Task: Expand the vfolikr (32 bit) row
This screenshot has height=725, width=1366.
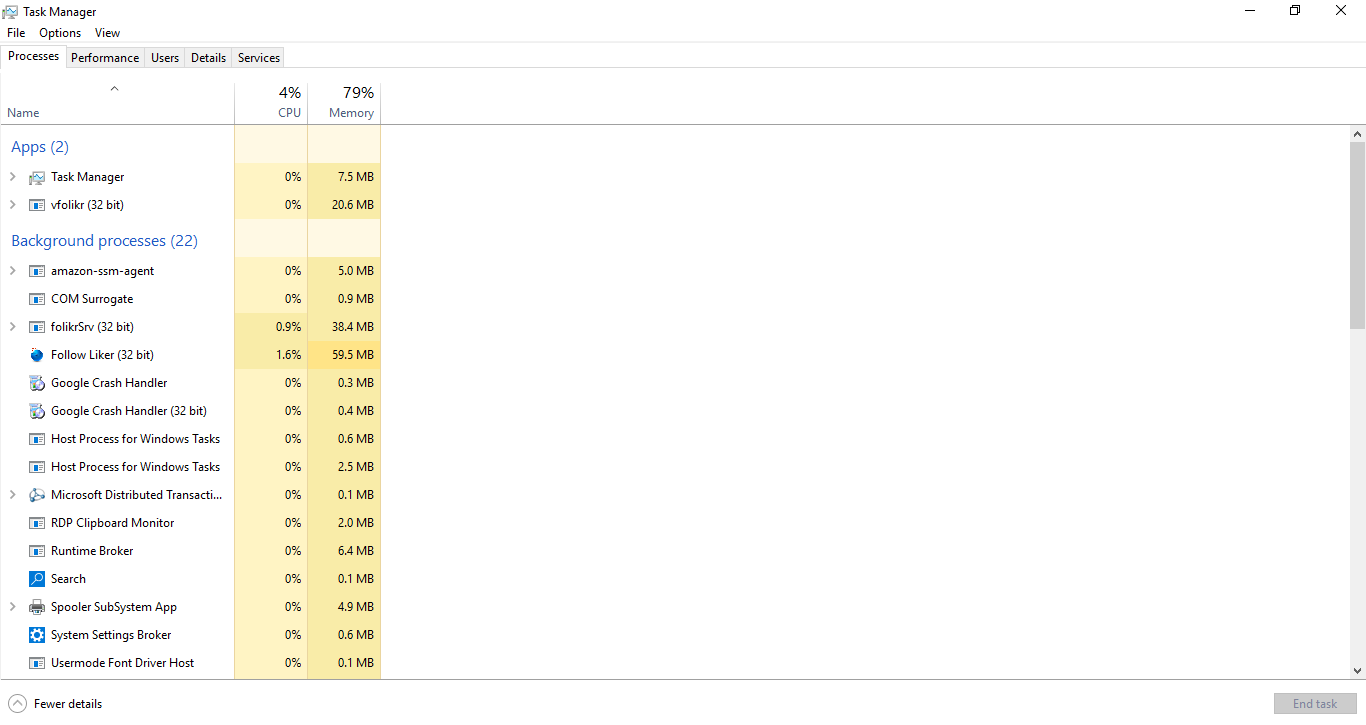Action: 12,205
